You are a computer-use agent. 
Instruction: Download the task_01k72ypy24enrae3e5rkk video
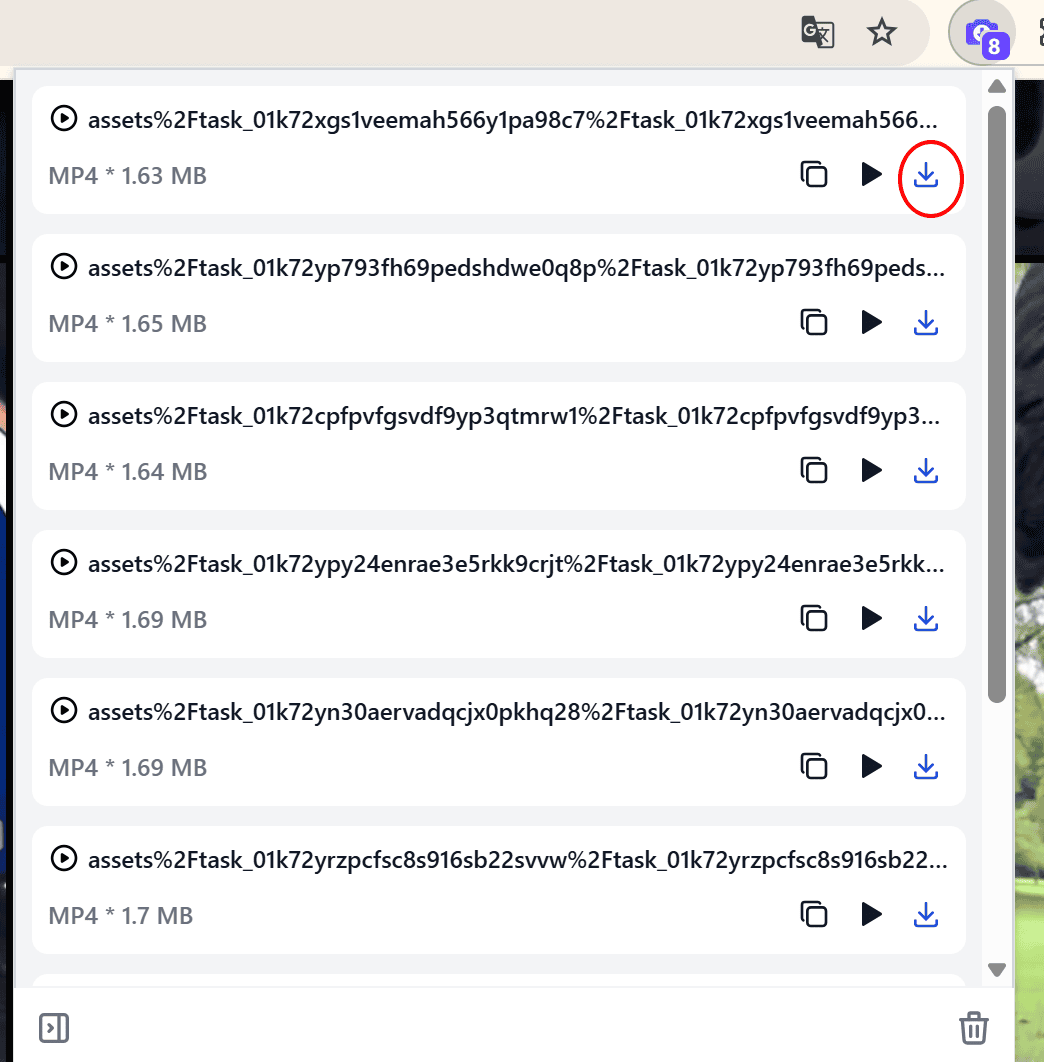point(925,618)
